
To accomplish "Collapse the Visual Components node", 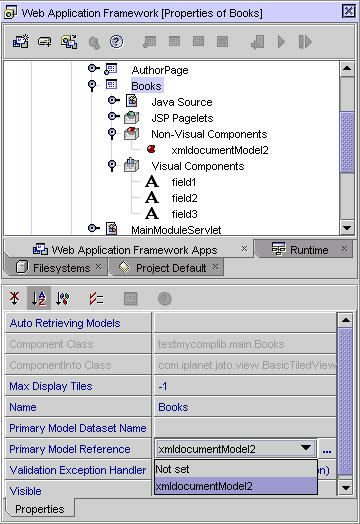I will coord(112,165).
